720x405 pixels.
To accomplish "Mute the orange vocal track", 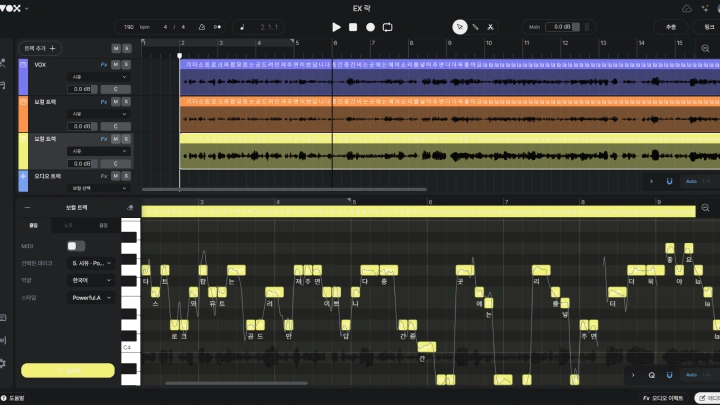I will click(x=116, y=101).
